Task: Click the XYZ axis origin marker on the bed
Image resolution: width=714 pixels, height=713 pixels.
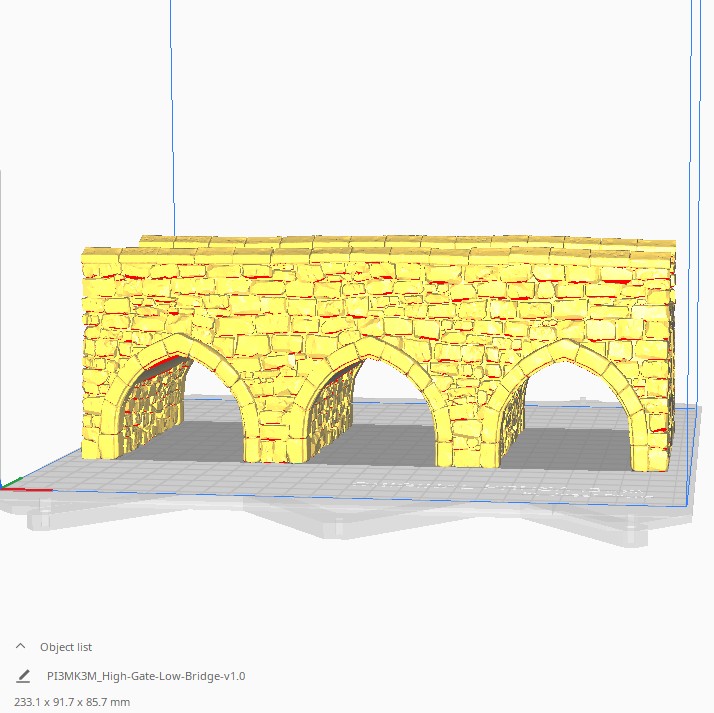Action: (x=6, y=487)
